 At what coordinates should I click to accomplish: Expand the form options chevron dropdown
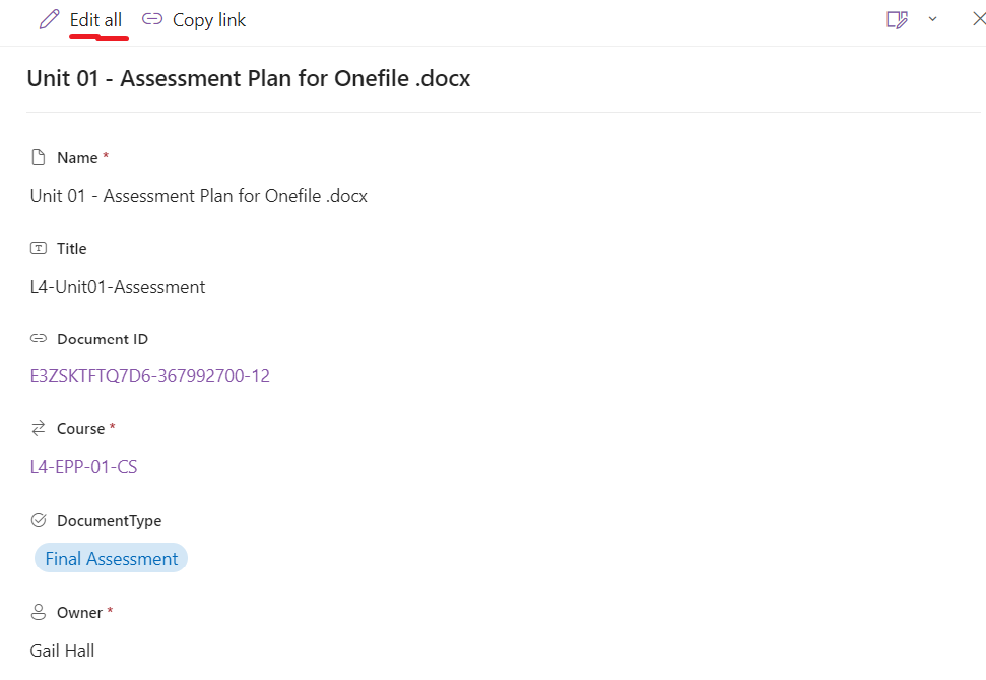pos(933,19)
